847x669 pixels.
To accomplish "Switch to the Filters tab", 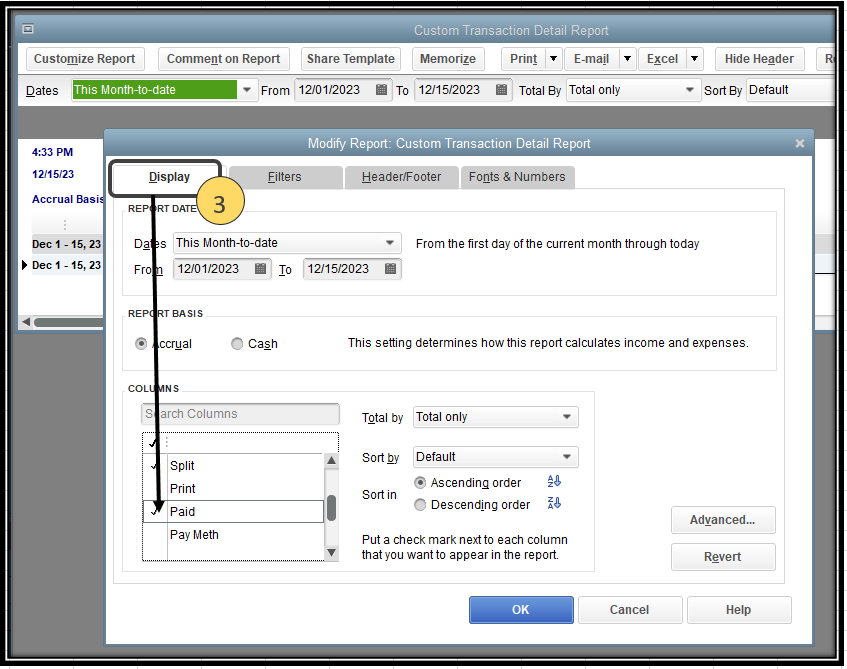I will pos(285,177).
